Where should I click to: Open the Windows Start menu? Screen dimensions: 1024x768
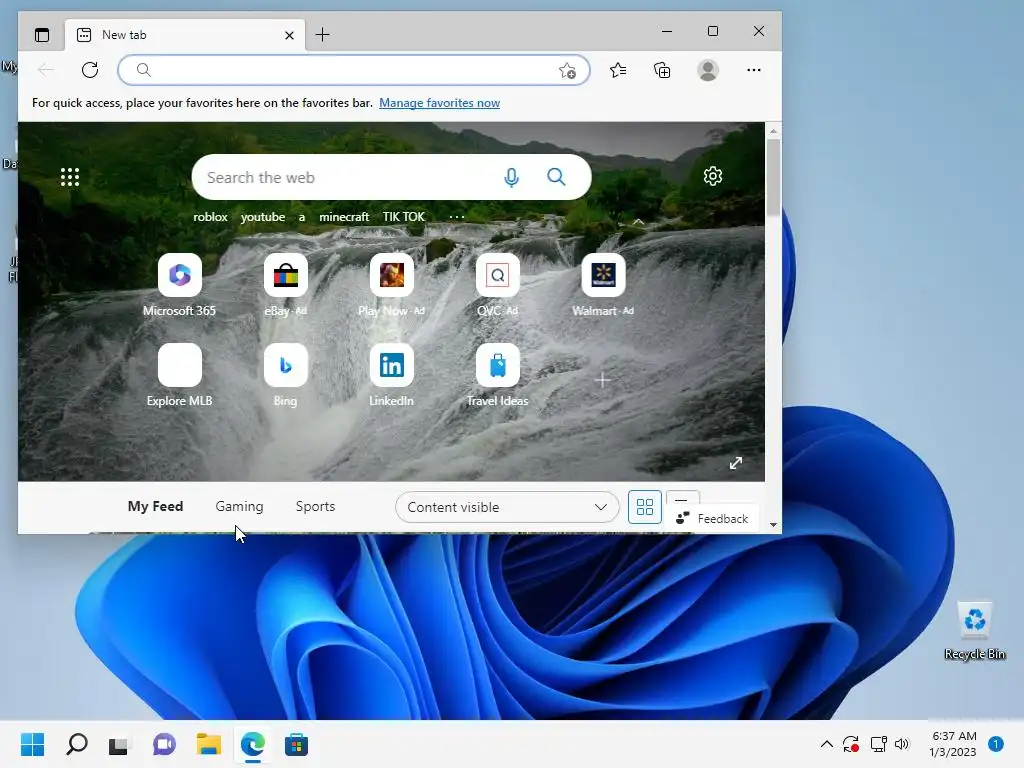pyautogui.click(x=33, y=744)
